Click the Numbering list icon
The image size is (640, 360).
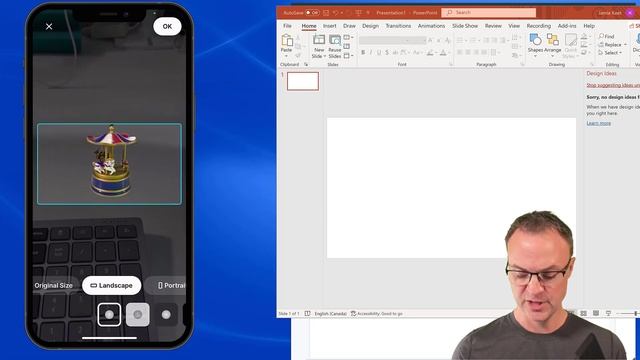point(473,40)
